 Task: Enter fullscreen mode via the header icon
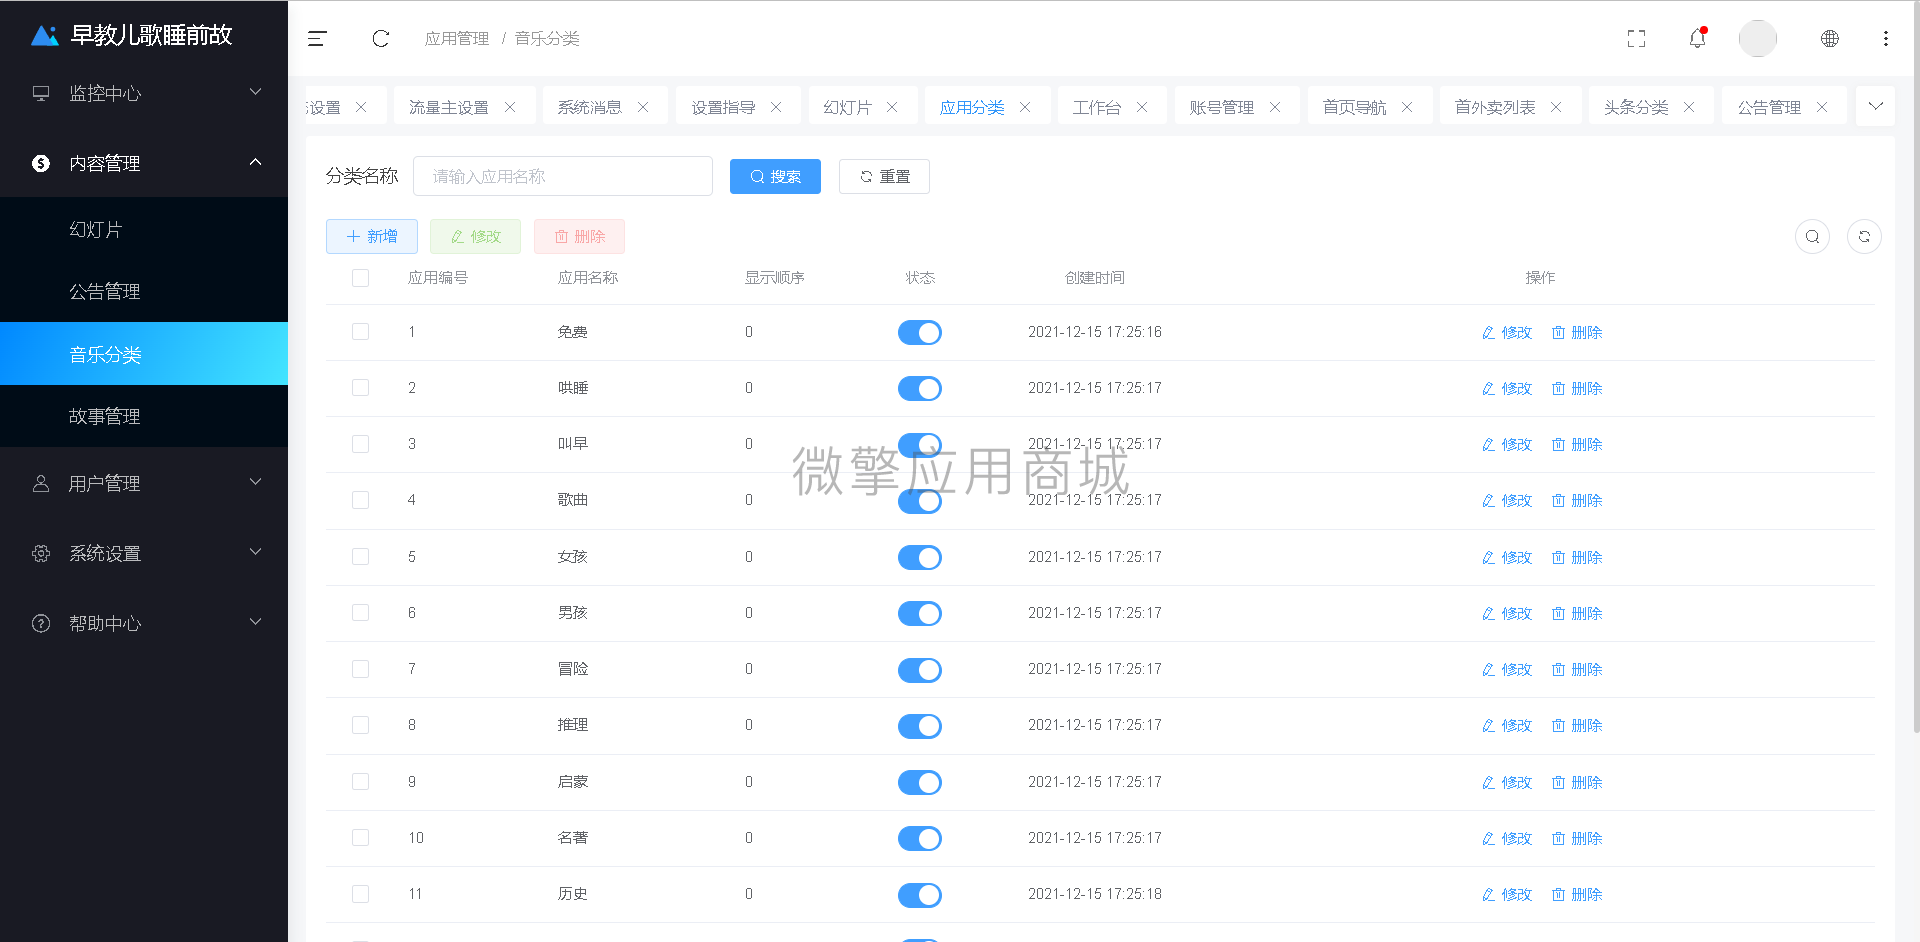click(1636, 38)
